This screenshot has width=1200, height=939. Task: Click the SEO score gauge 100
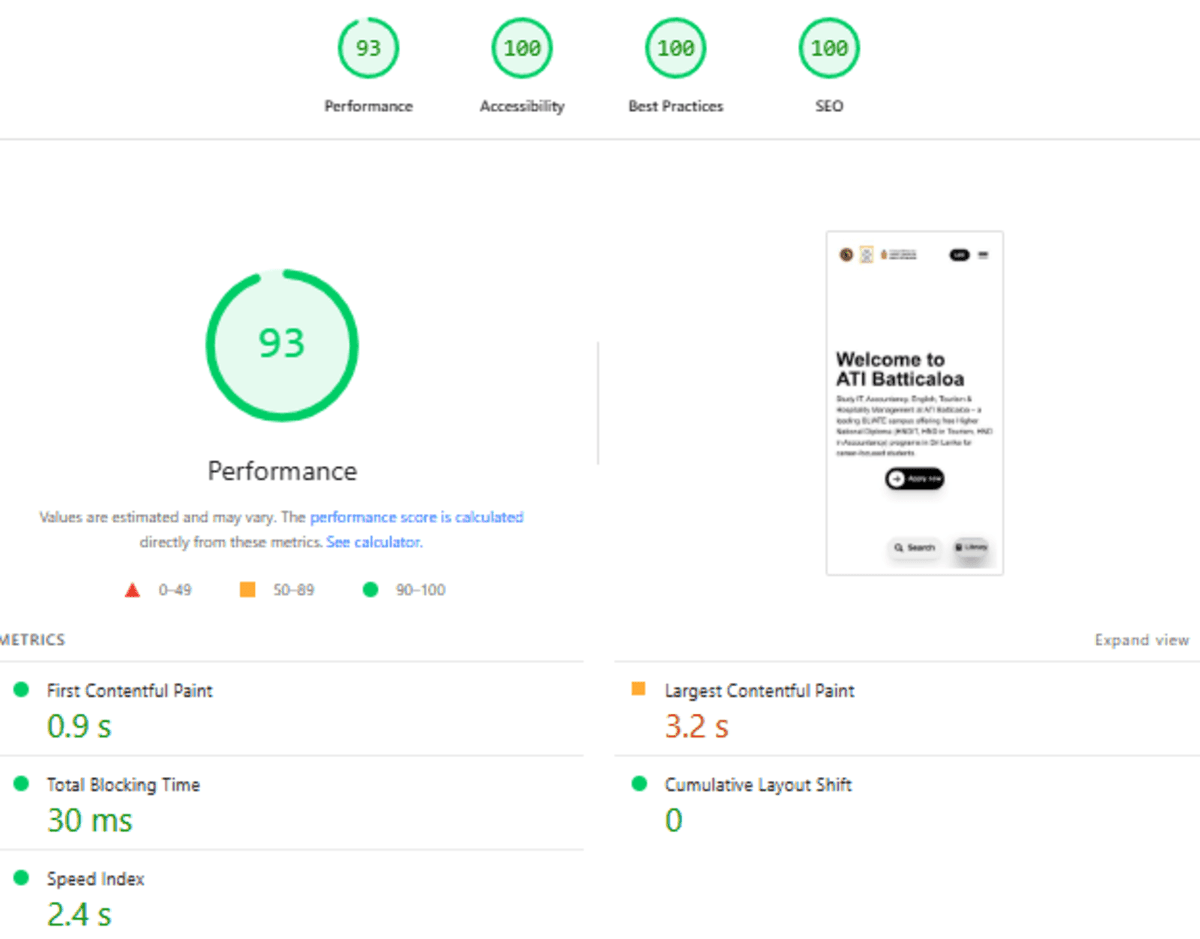click(x=829, y=48)
